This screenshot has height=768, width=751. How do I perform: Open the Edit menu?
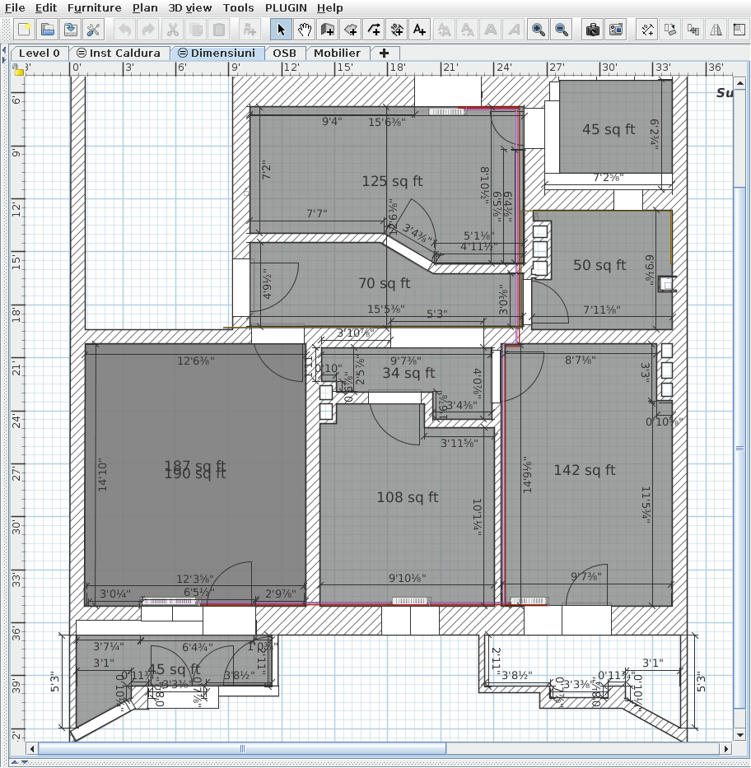[46, 8]
